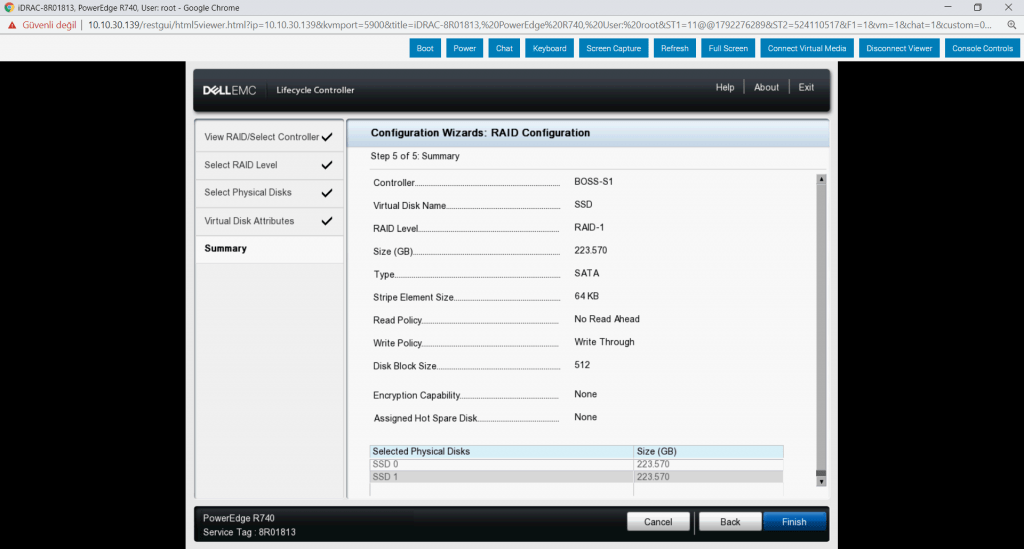Click Finish to create the RAID
This screenshot has width=1024, height=549.
coord(794,522)
